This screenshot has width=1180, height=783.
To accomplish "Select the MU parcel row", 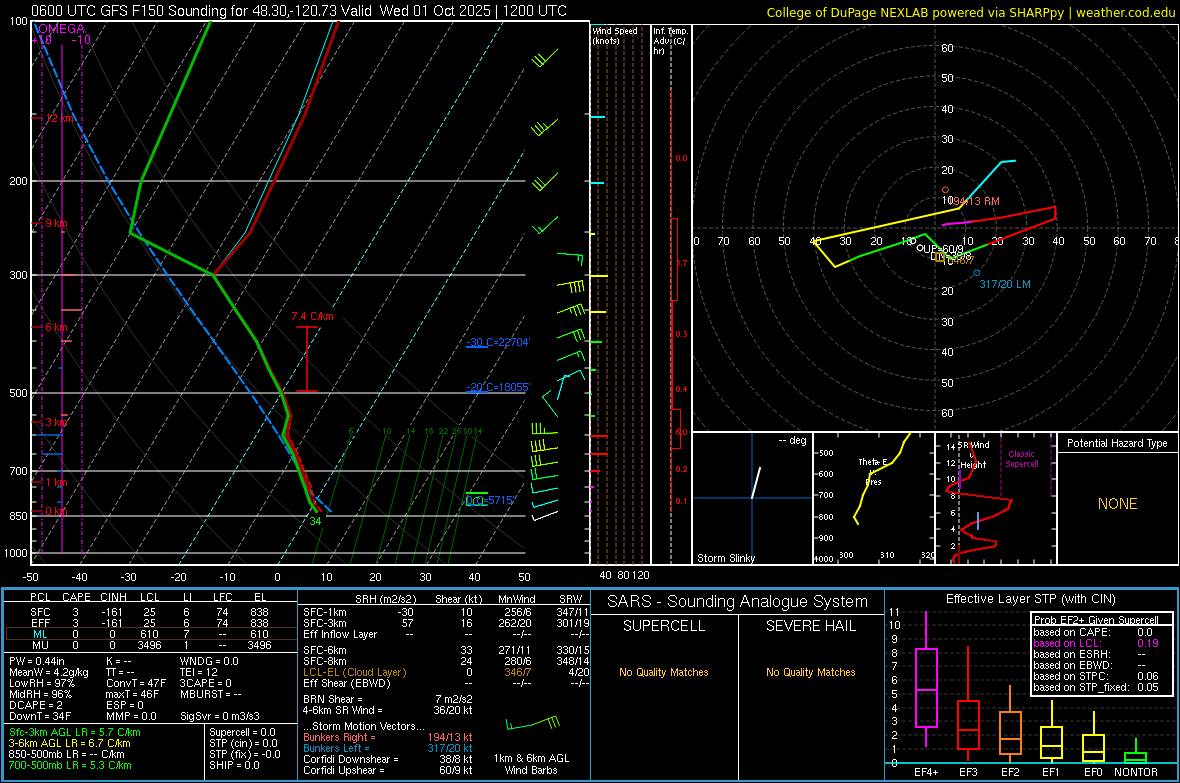I will pos(151,644).
